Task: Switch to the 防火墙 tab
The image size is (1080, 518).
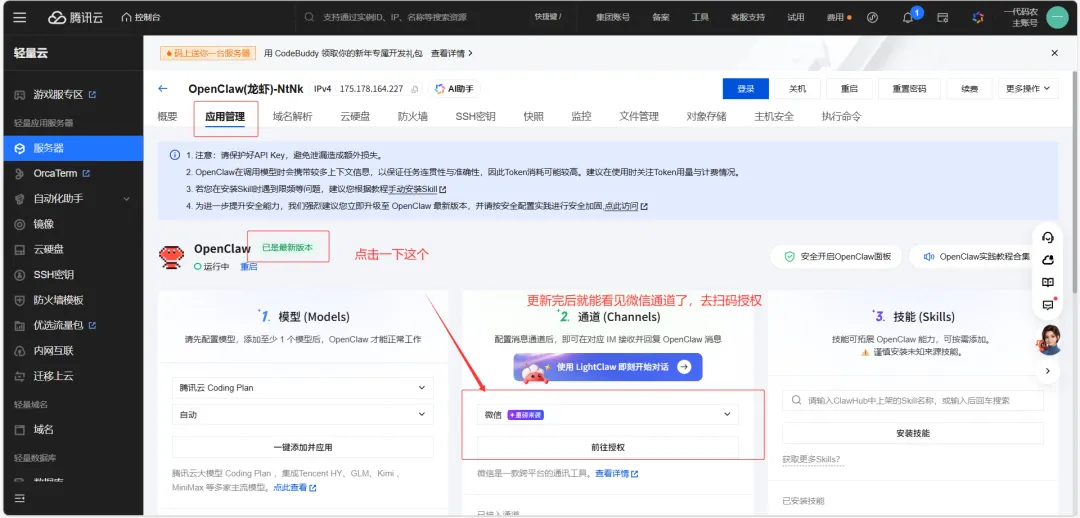Action: [x=413, y=116]
